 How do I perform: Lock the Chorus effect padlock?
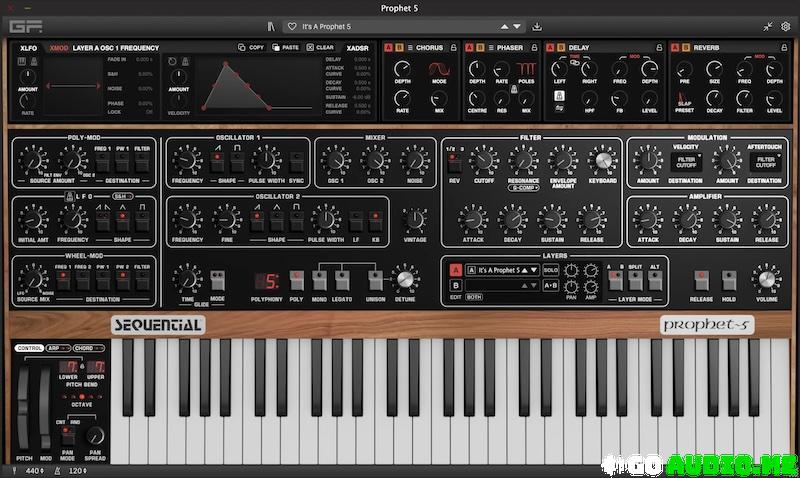click(x=453, y=47)
